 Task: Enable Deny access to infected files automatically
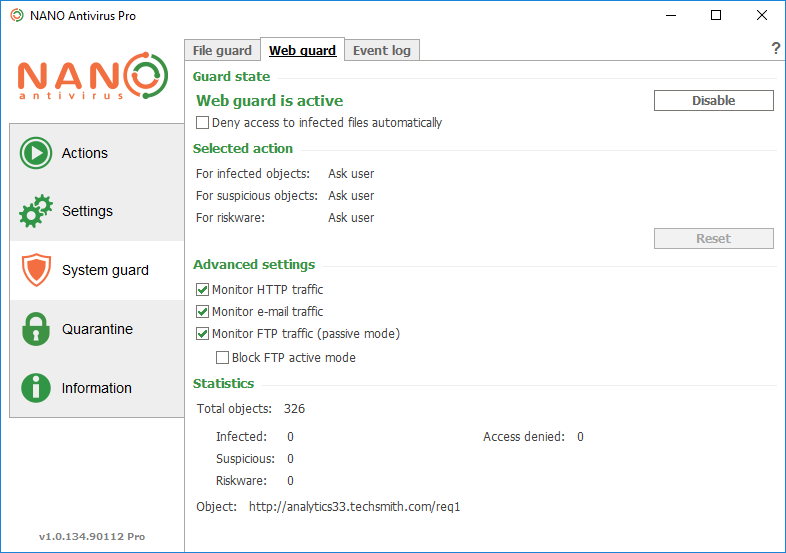point(203,122)
